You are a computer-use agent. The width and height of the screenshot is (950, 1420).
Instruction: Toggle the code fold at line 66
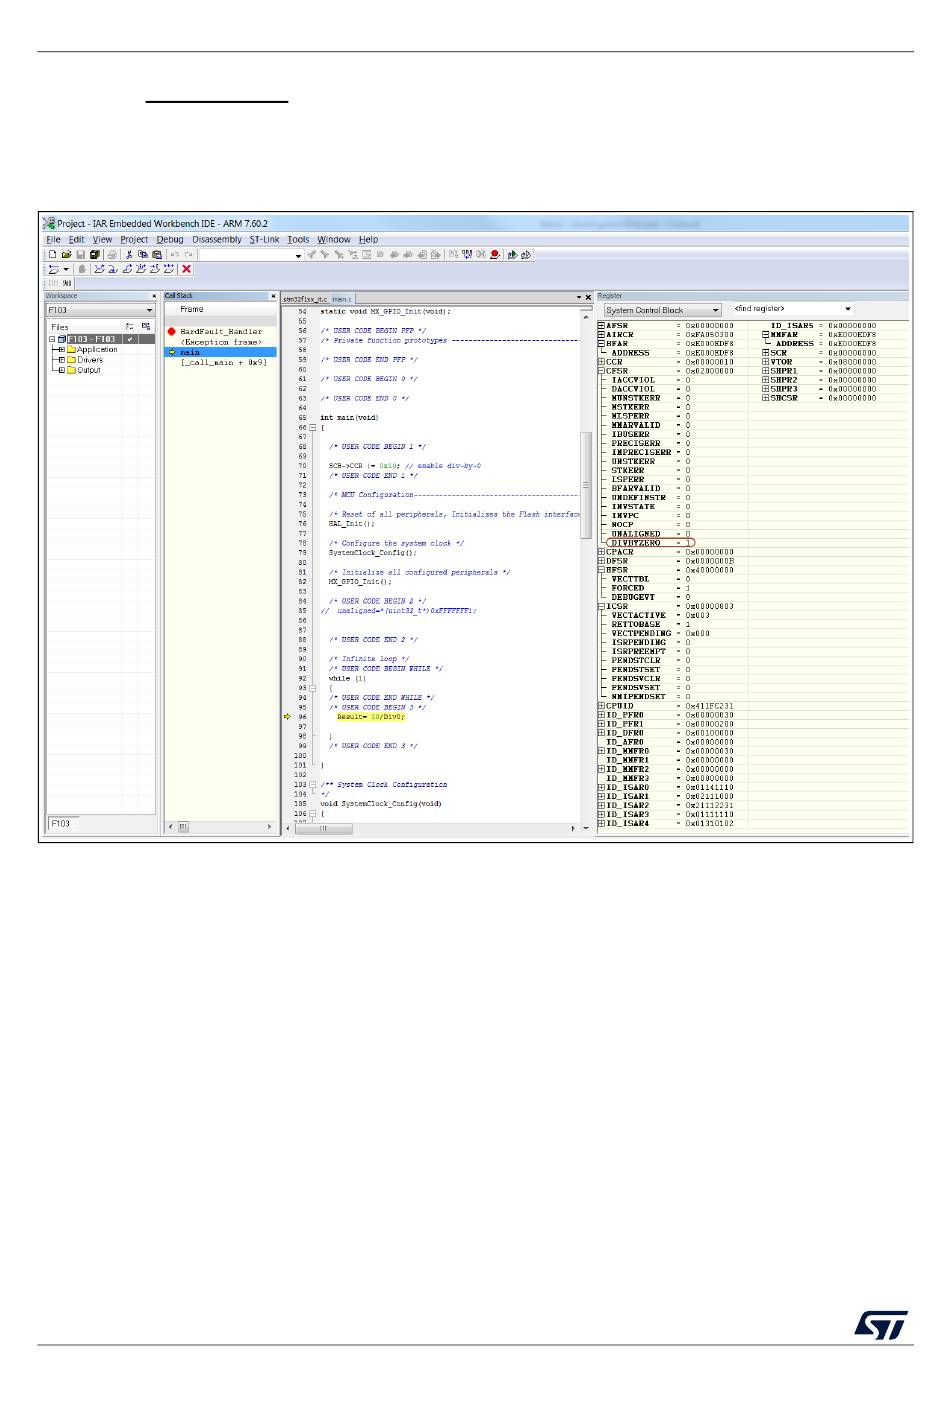click(x=313, y=428)
